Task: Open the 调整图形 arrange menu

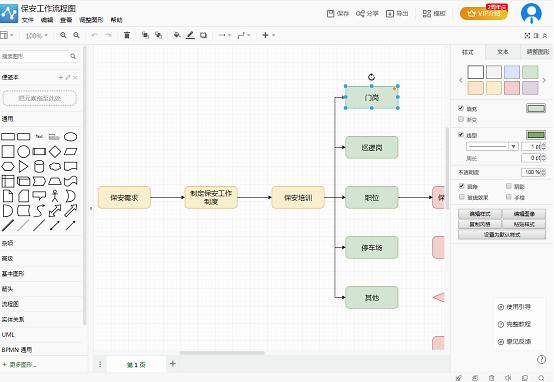Action: [x=91, y=20]
